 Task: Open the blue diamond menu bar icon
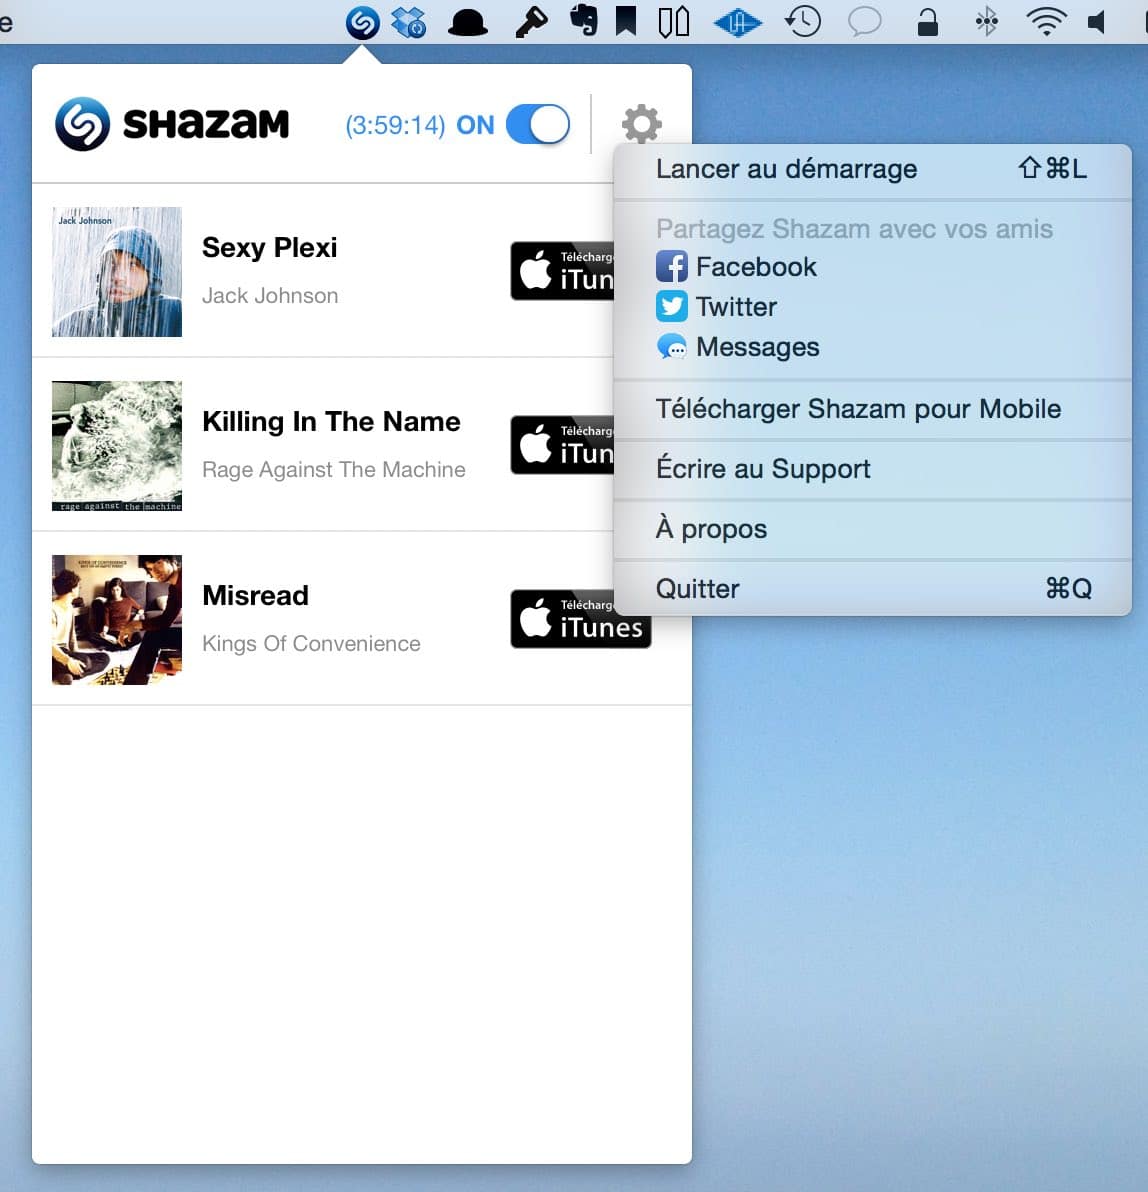pyautogui.click(x=737, y=23)
